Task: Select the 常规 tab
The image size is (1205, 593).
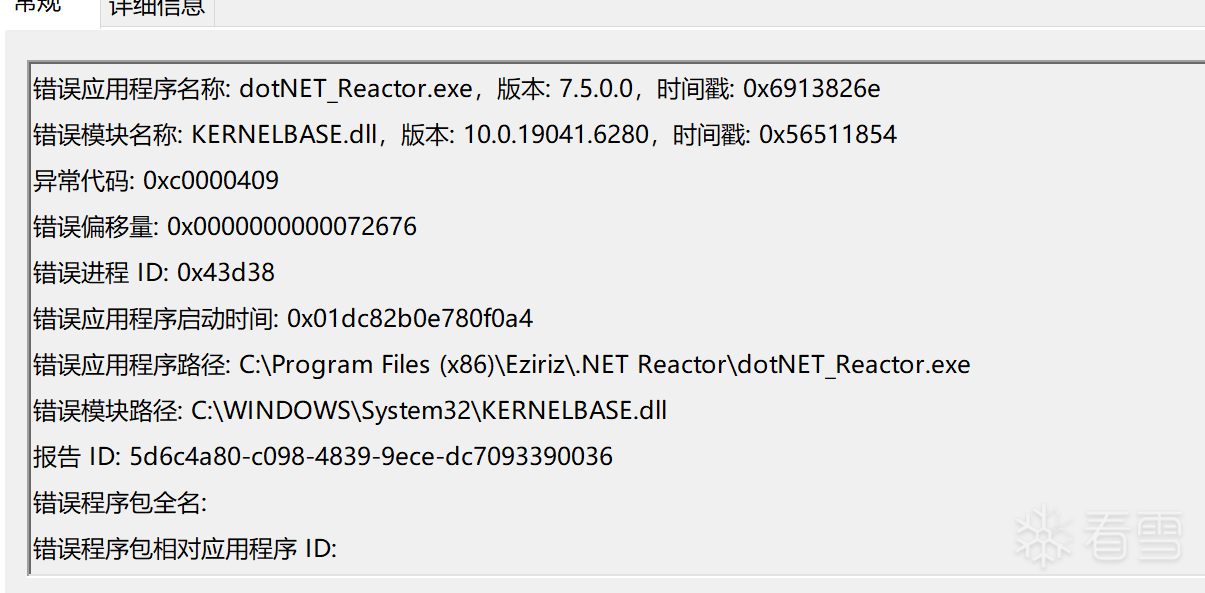Action: 40,6
